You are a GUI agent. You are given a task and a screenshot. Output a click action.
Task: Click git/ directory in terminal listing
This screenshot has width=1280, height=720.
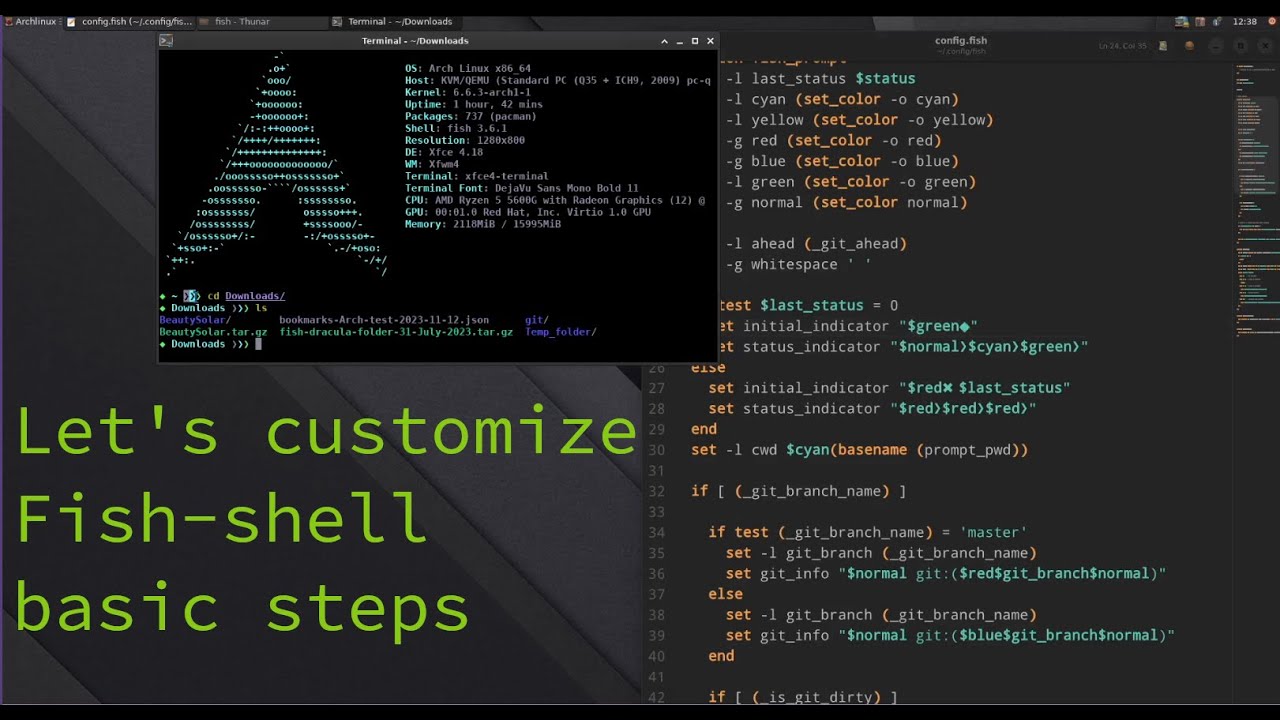(537, 320)
